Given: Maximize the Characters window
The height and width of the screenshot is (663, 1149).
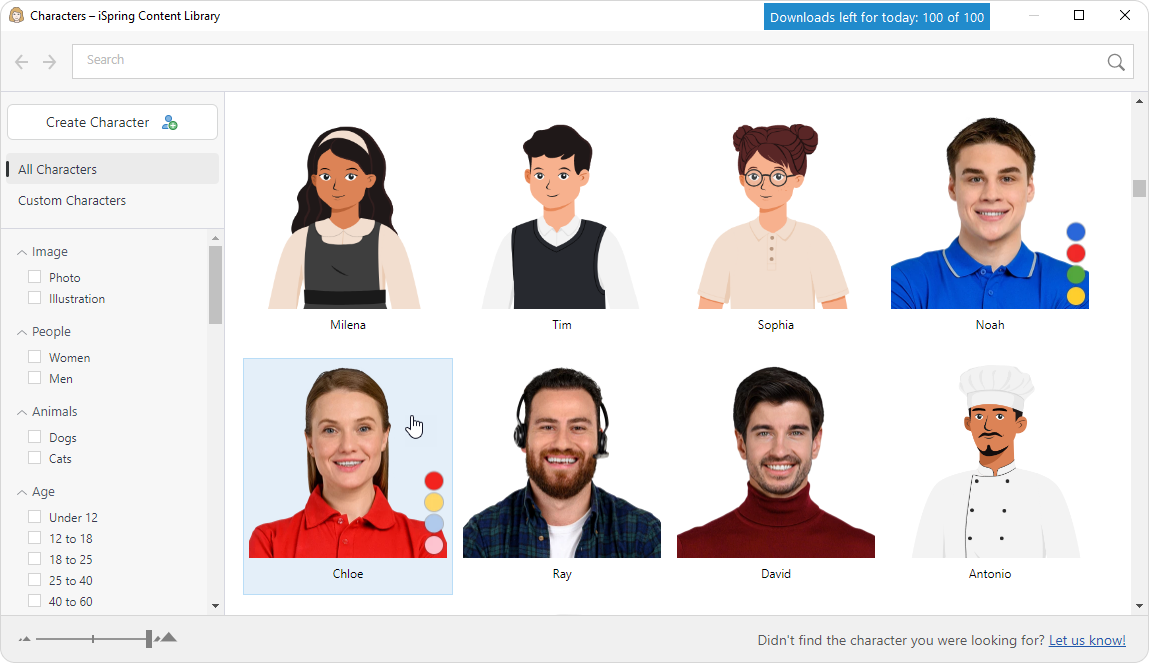Looking at the screenshot, I should coord(1079,16).
